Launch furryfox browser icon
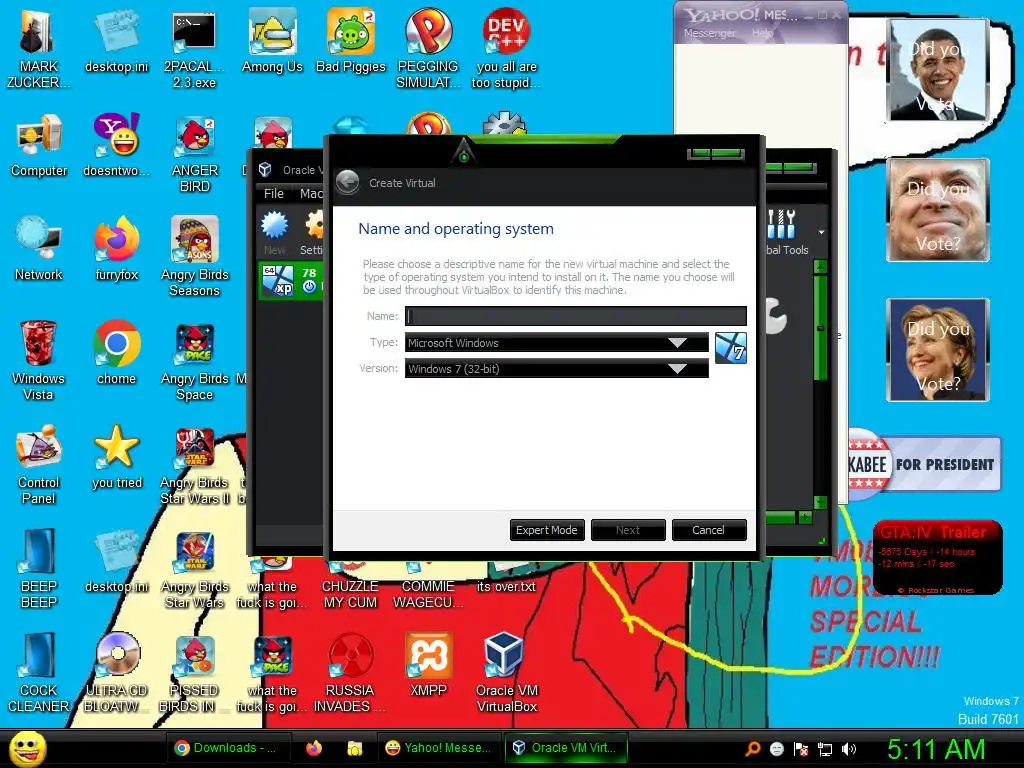This screenshot has height=768, width=1024. tap(116, 249)
